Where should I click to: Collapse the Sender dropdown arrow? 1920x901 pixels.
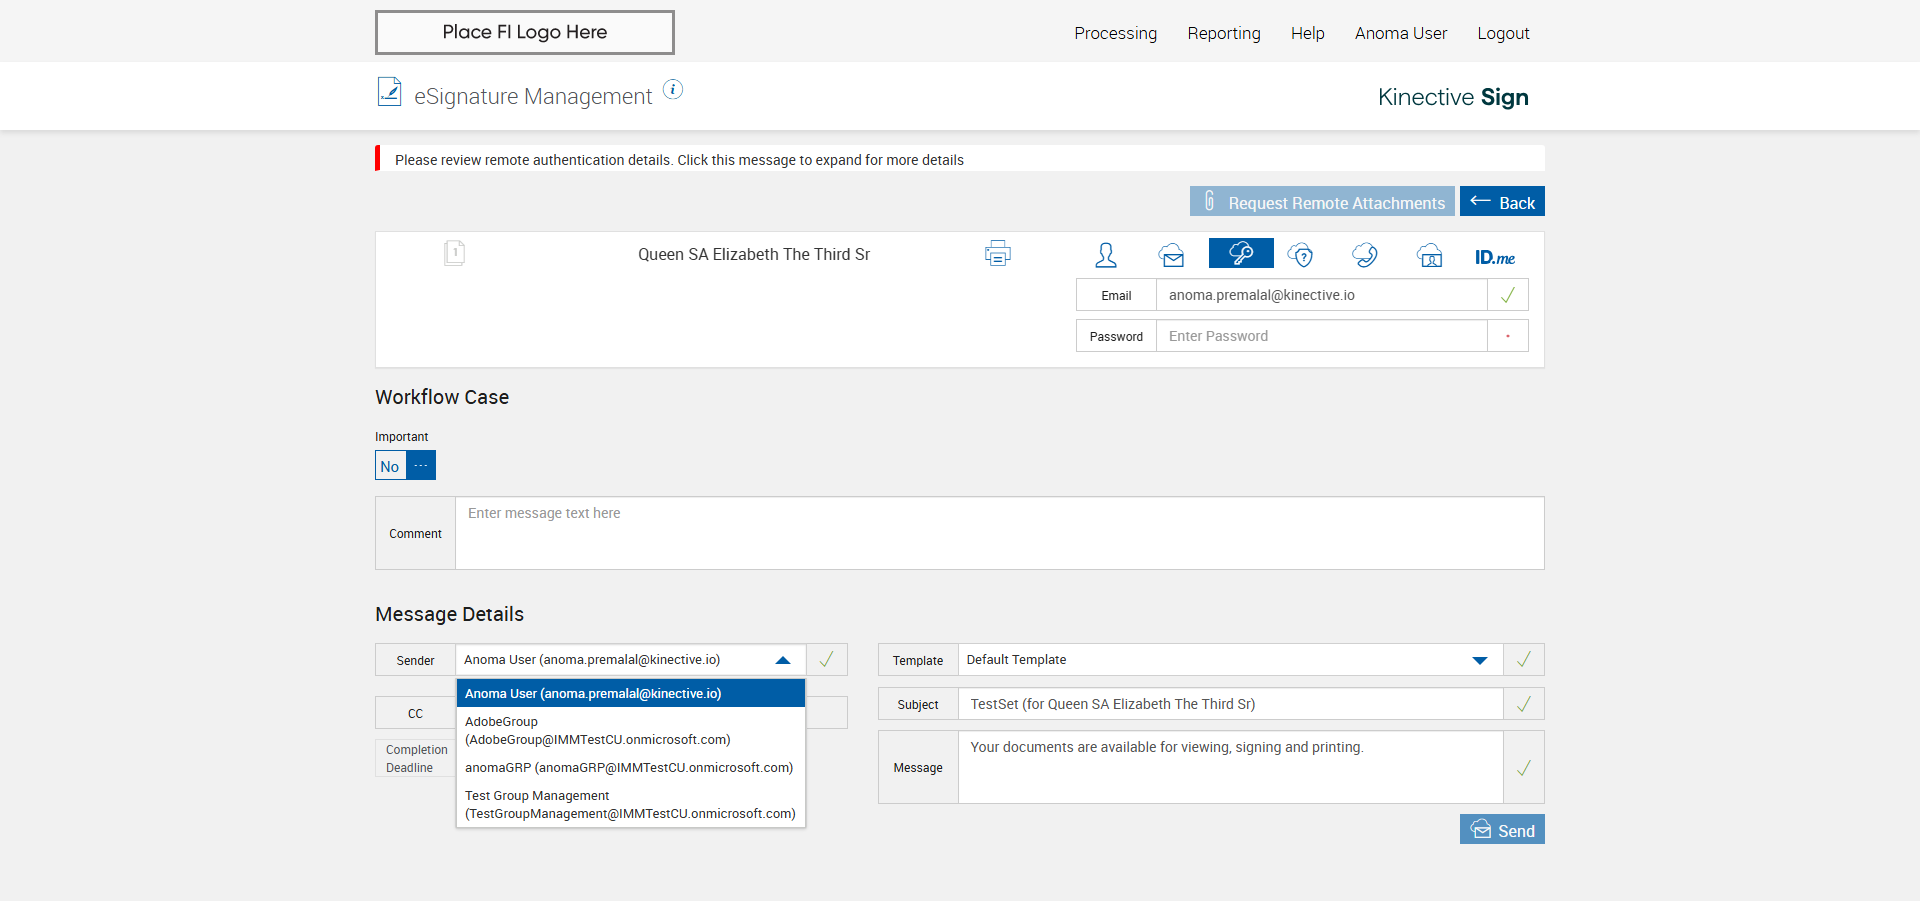[783, 660]
